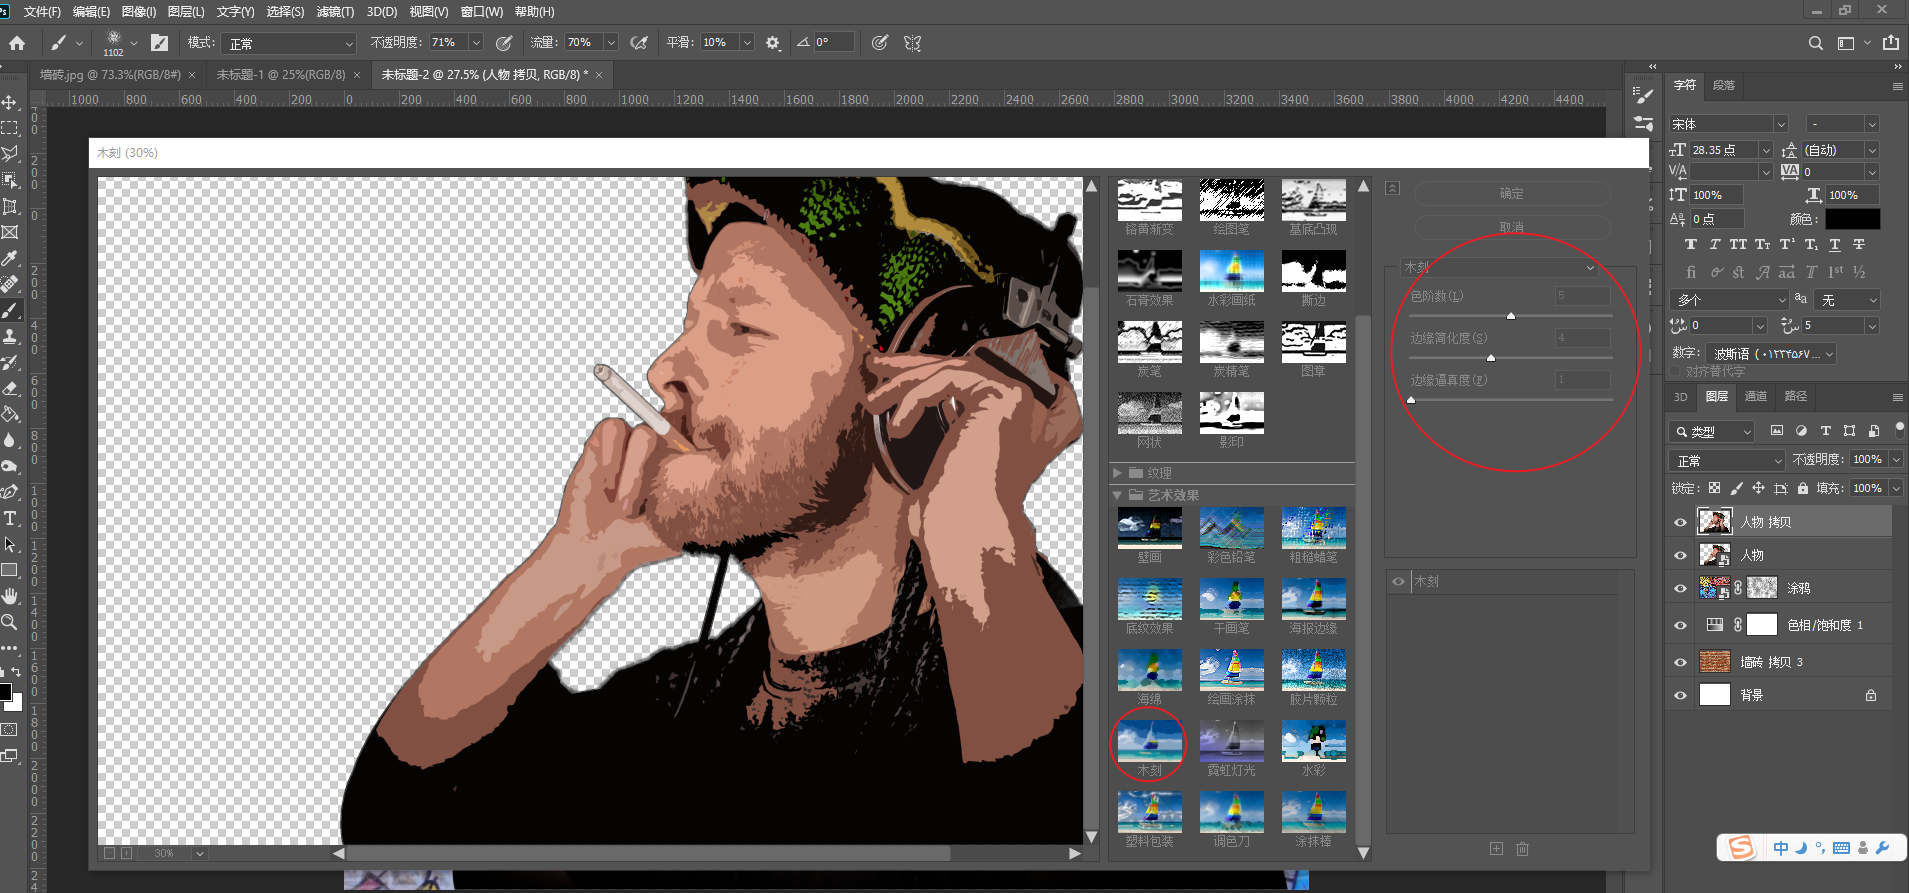Click the search icon at top right
1909x893 pixels.
(1815, 43)
